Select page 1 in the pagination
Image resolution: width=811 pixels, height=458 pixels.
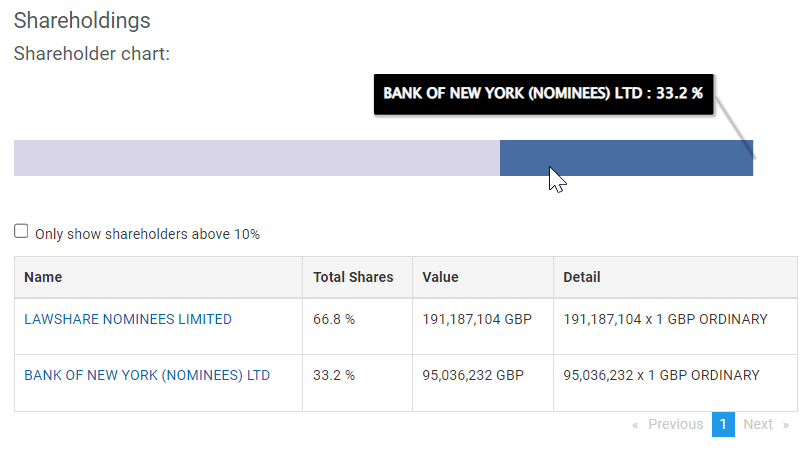point(723,424)
